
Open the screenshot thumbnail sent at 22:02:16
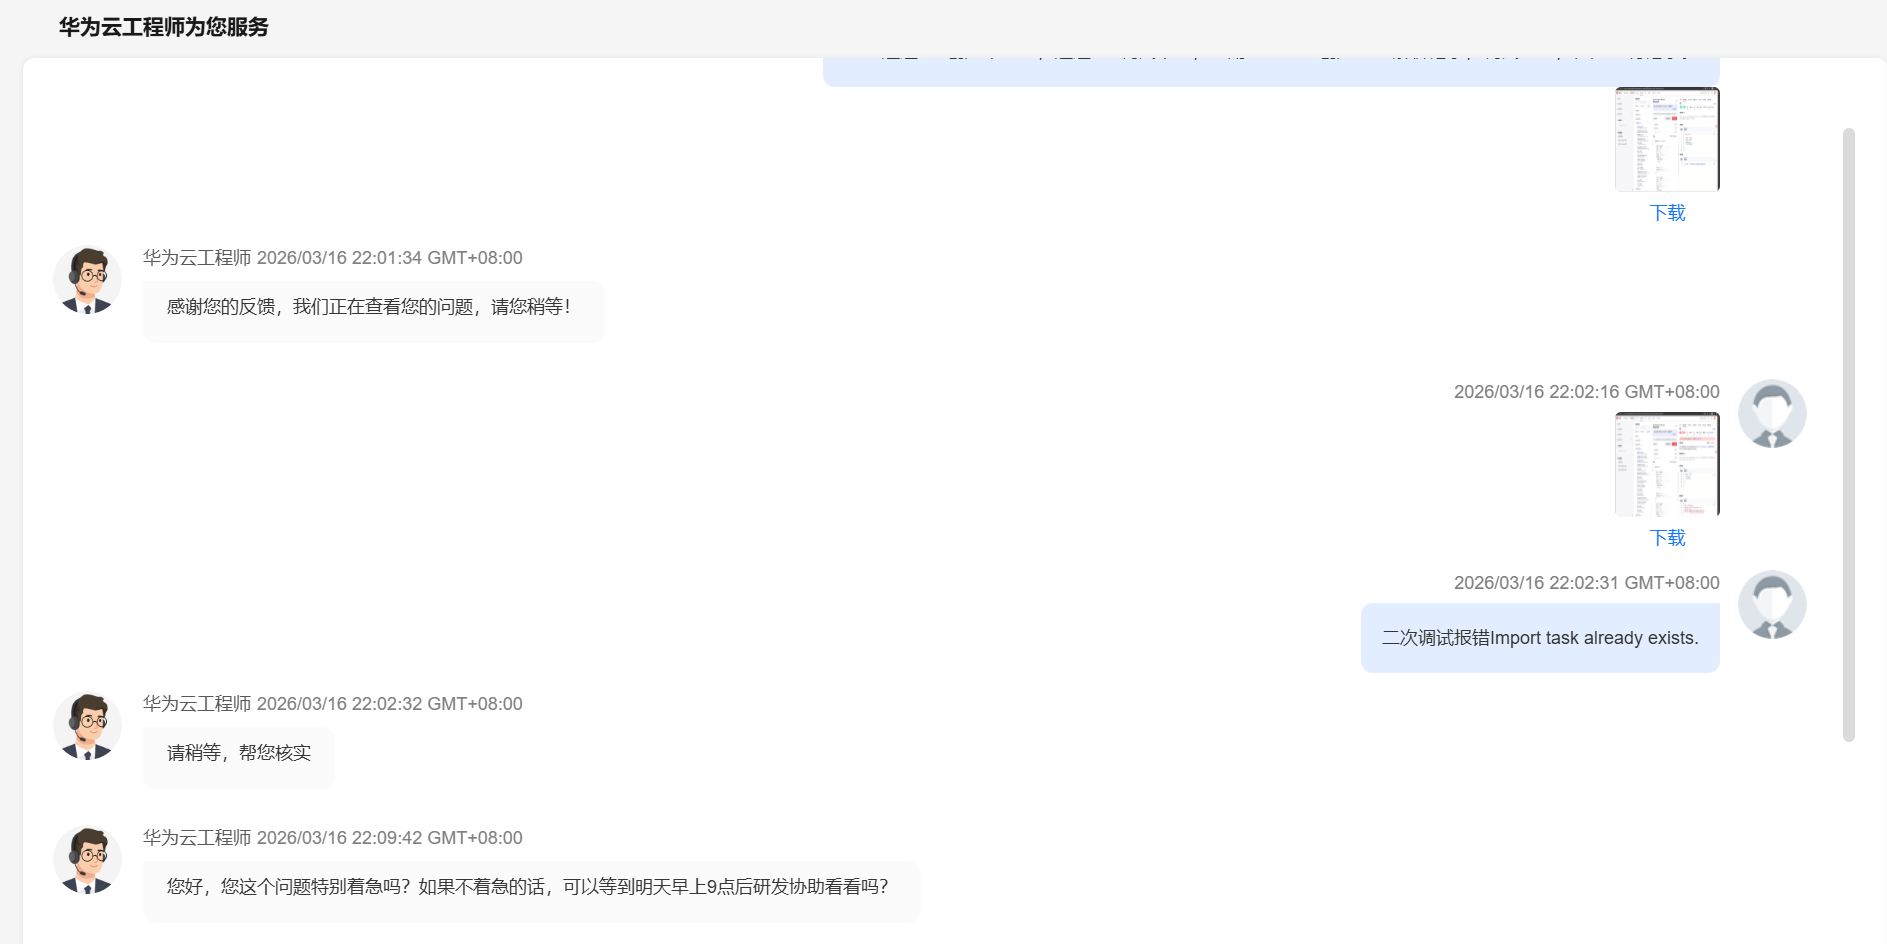(x=1667, y=463)
